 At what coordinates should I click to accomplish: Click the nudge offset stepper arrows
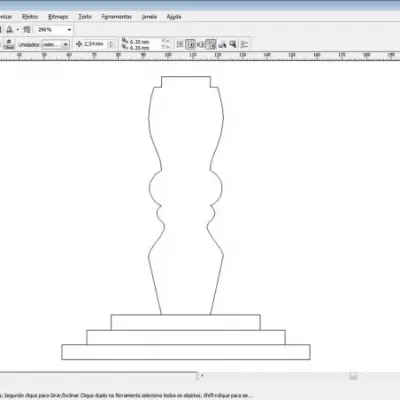(x=112, y=44)
